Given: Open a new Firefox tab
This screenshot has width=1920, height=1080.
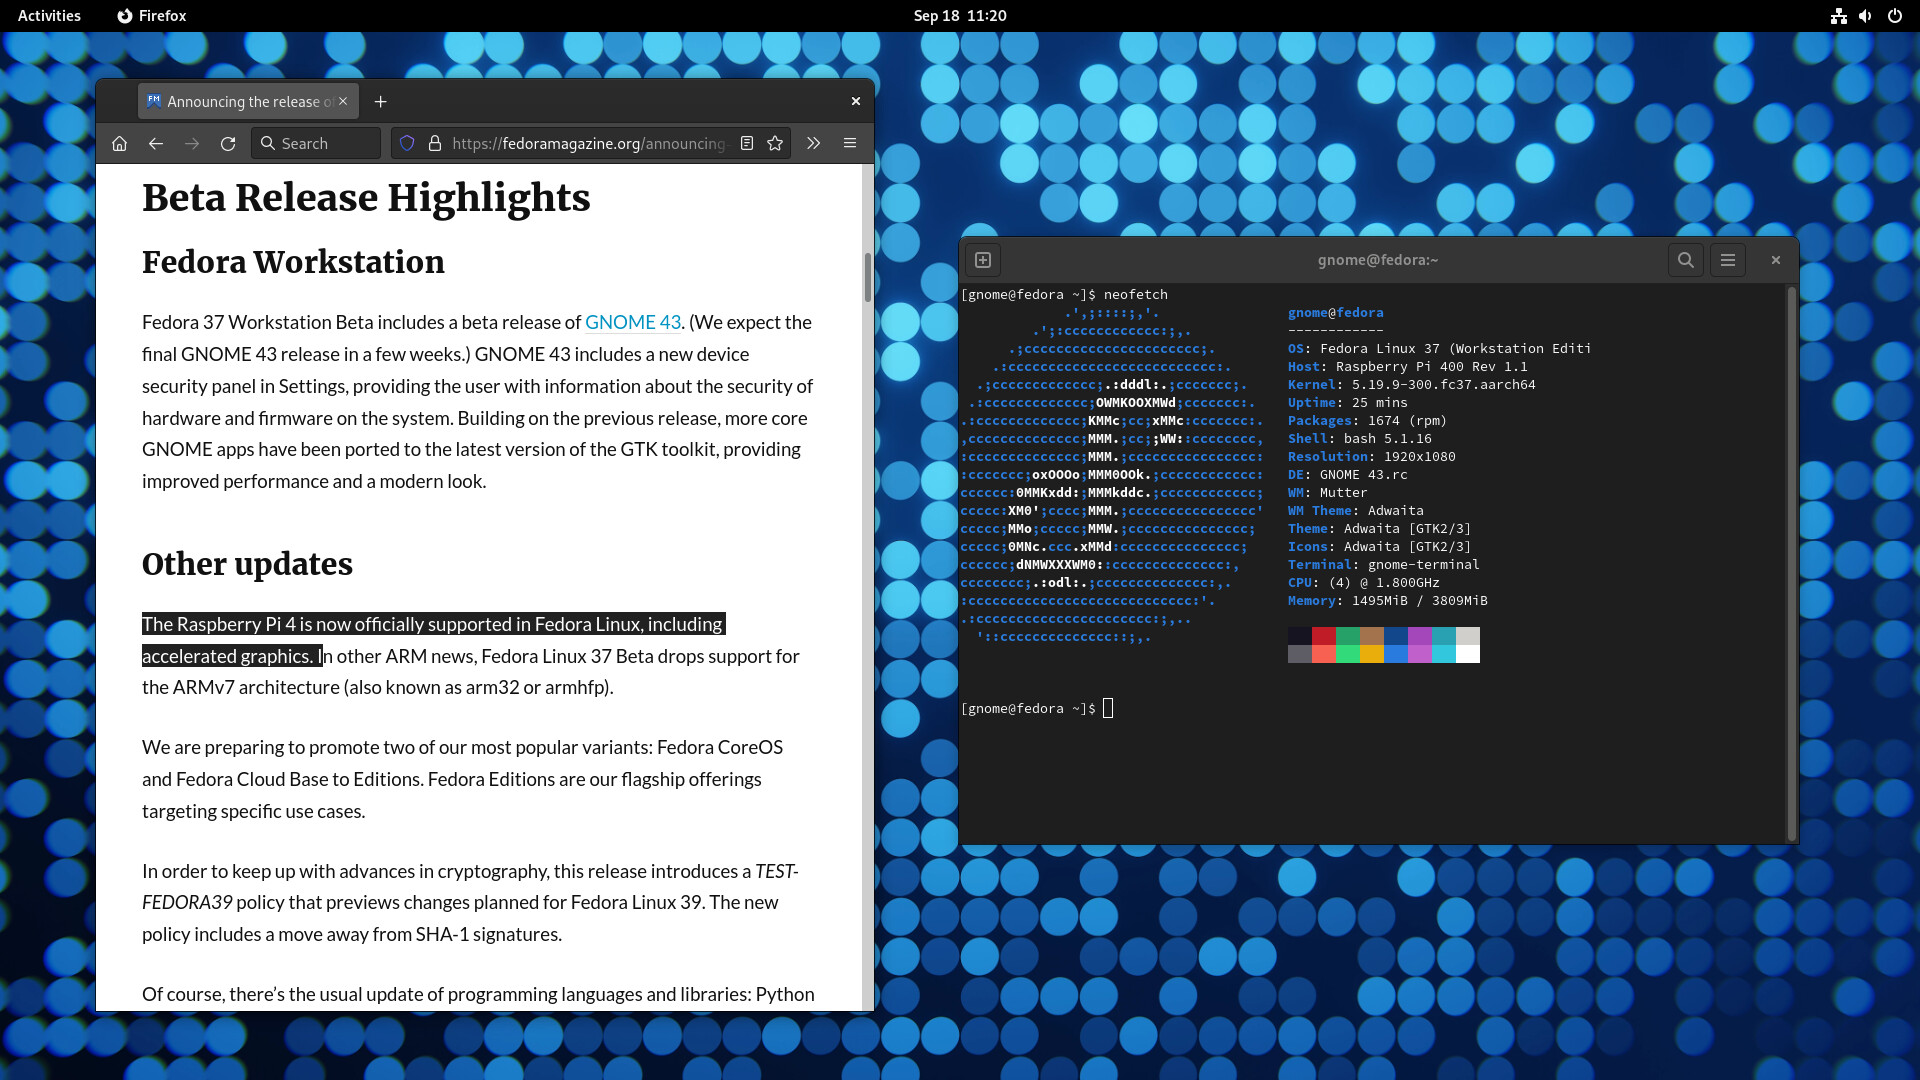Looking at the screenshot, I should [380, 101].
